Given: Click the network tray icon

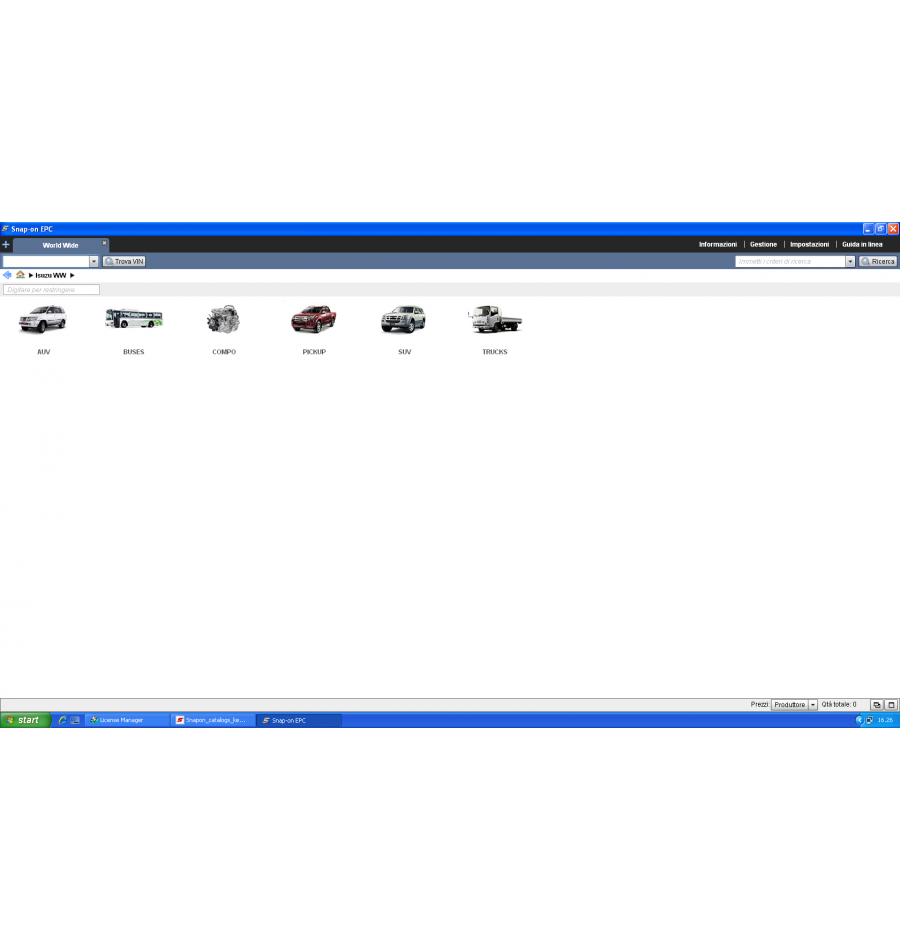Looking at the screenshot, I should [870, 720].
